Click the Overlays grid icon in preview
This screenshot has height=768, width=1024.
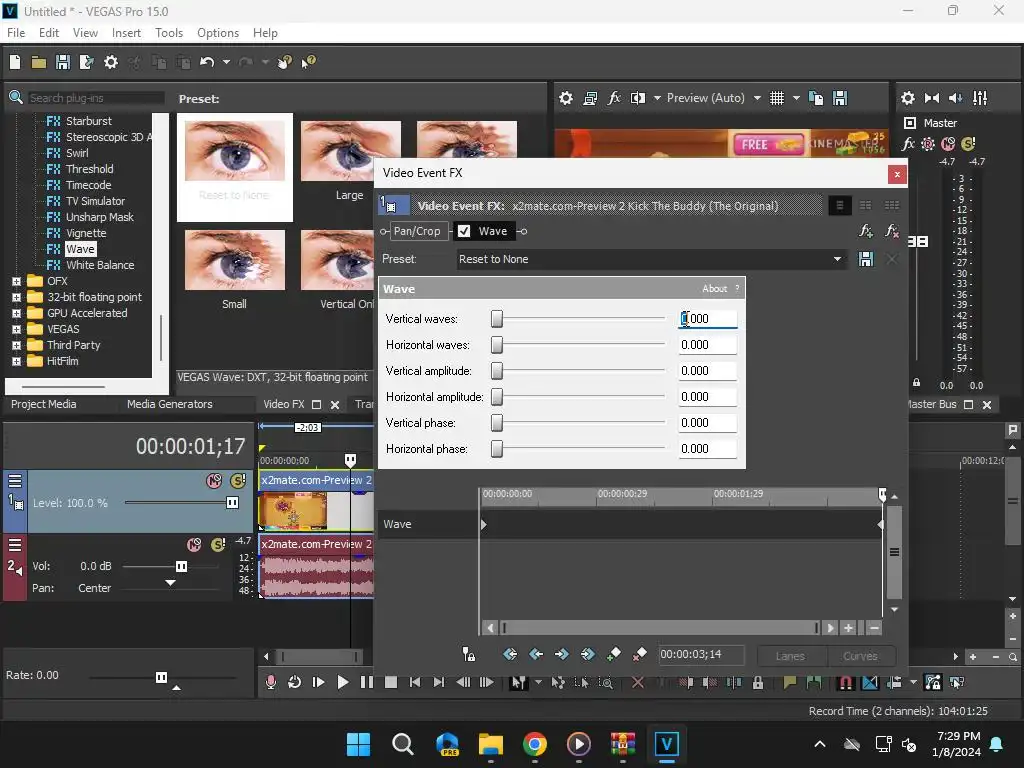pos(776,98)
